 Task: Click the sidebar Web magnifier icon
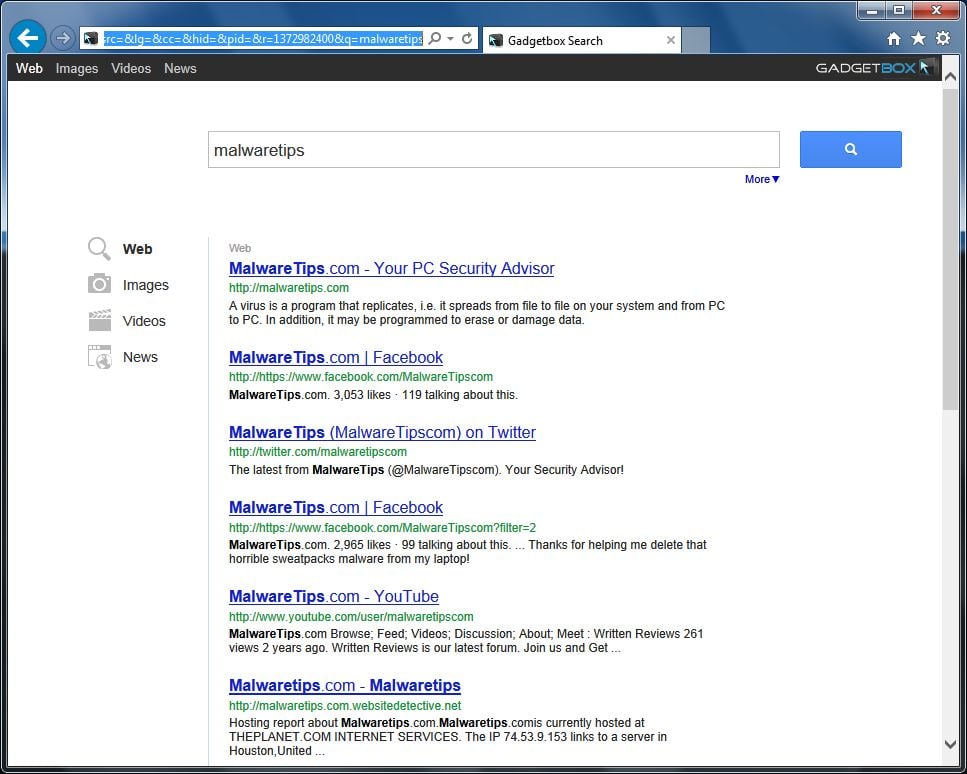[99, 249]
